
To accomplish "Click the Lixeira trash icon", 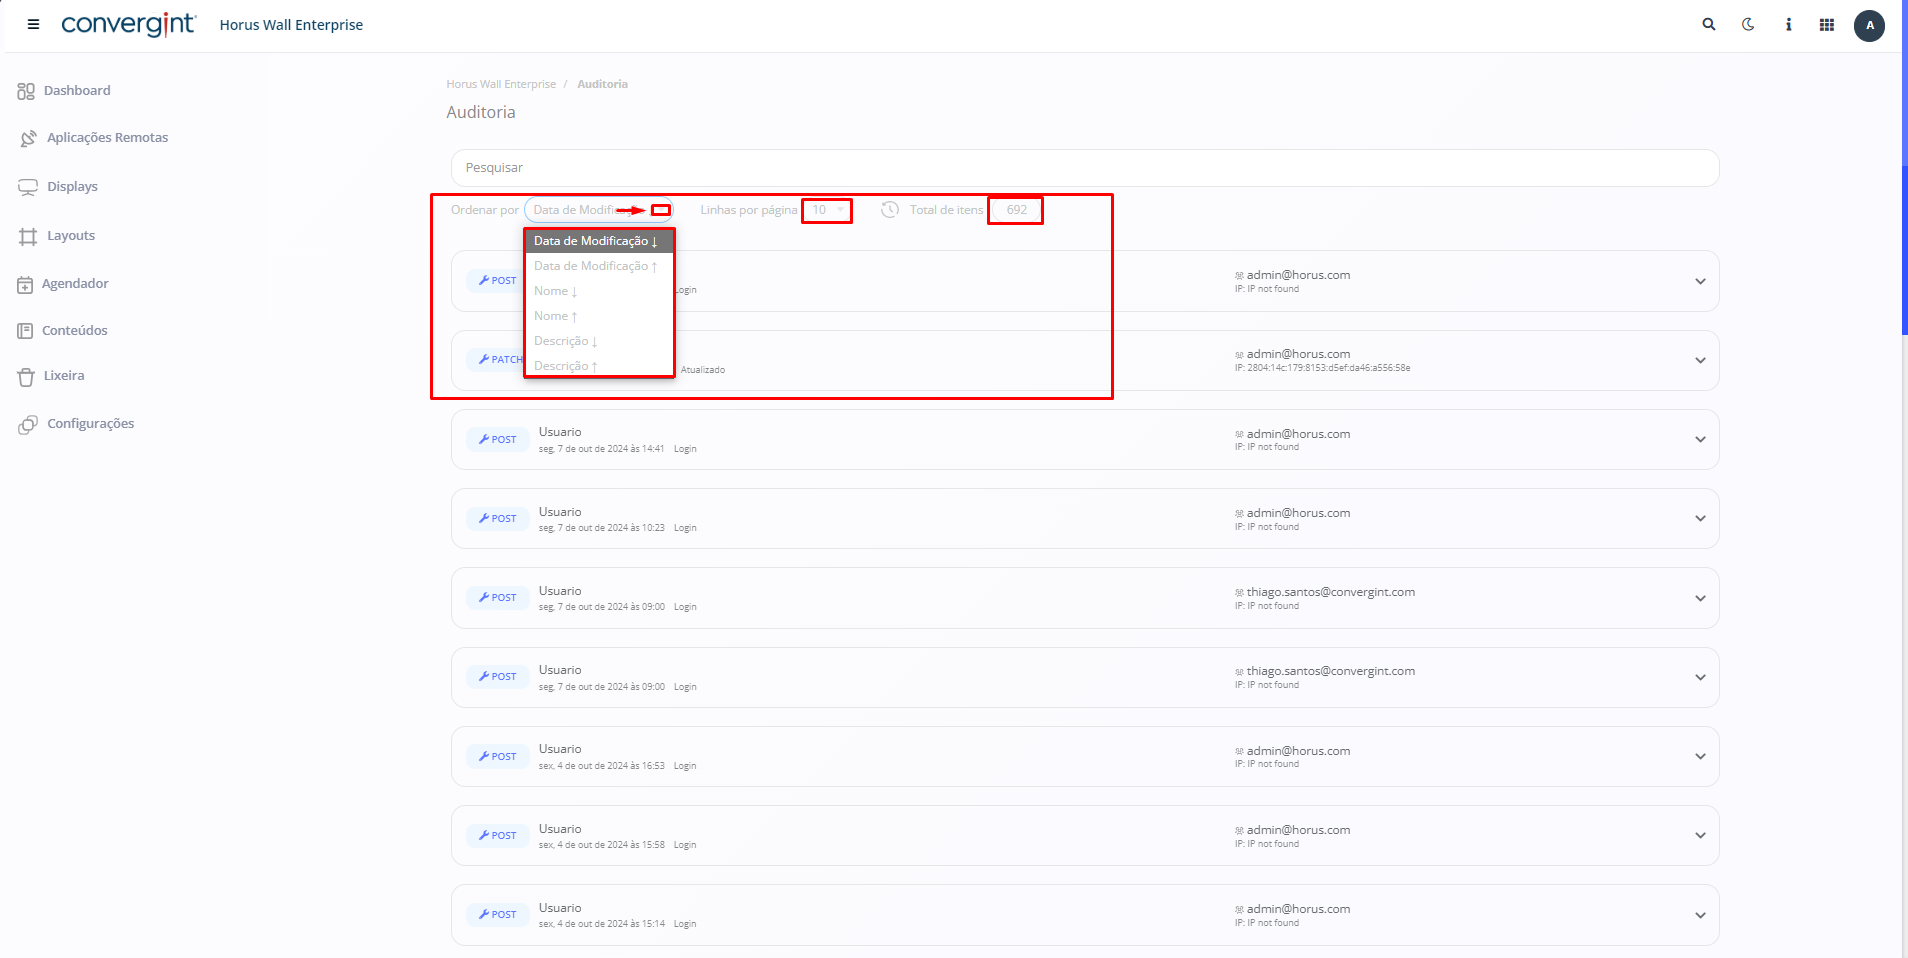I will pyautogui.click(x=26, y=377).
